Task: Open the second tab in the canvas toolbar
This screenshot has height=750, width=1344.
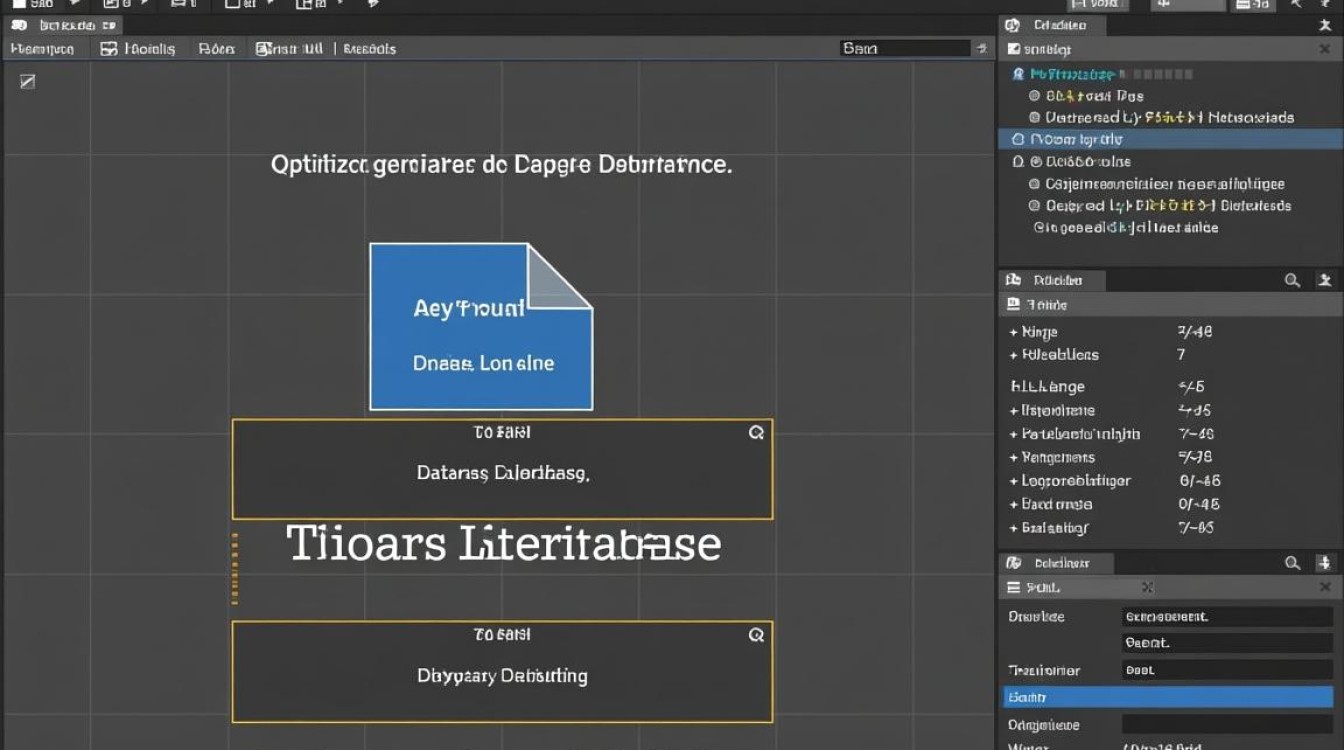Action: tap(138, 48)
